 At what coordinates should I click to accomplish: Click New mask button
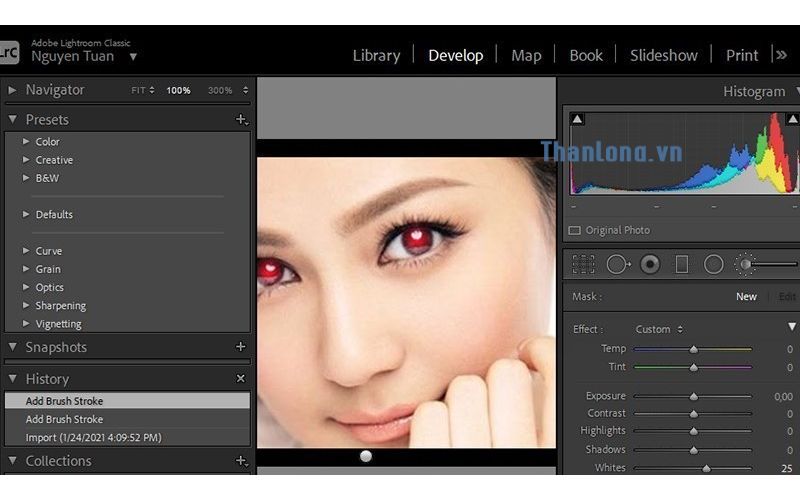(746, 297)
